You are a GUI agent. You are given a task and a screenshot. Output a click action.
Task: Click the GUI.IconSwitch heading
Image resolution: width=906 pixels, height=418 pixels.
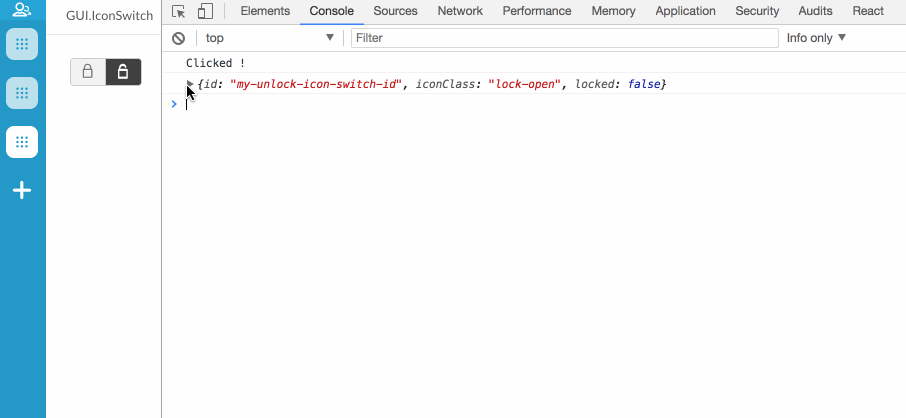pyautogui.click(x=109, y=16)
